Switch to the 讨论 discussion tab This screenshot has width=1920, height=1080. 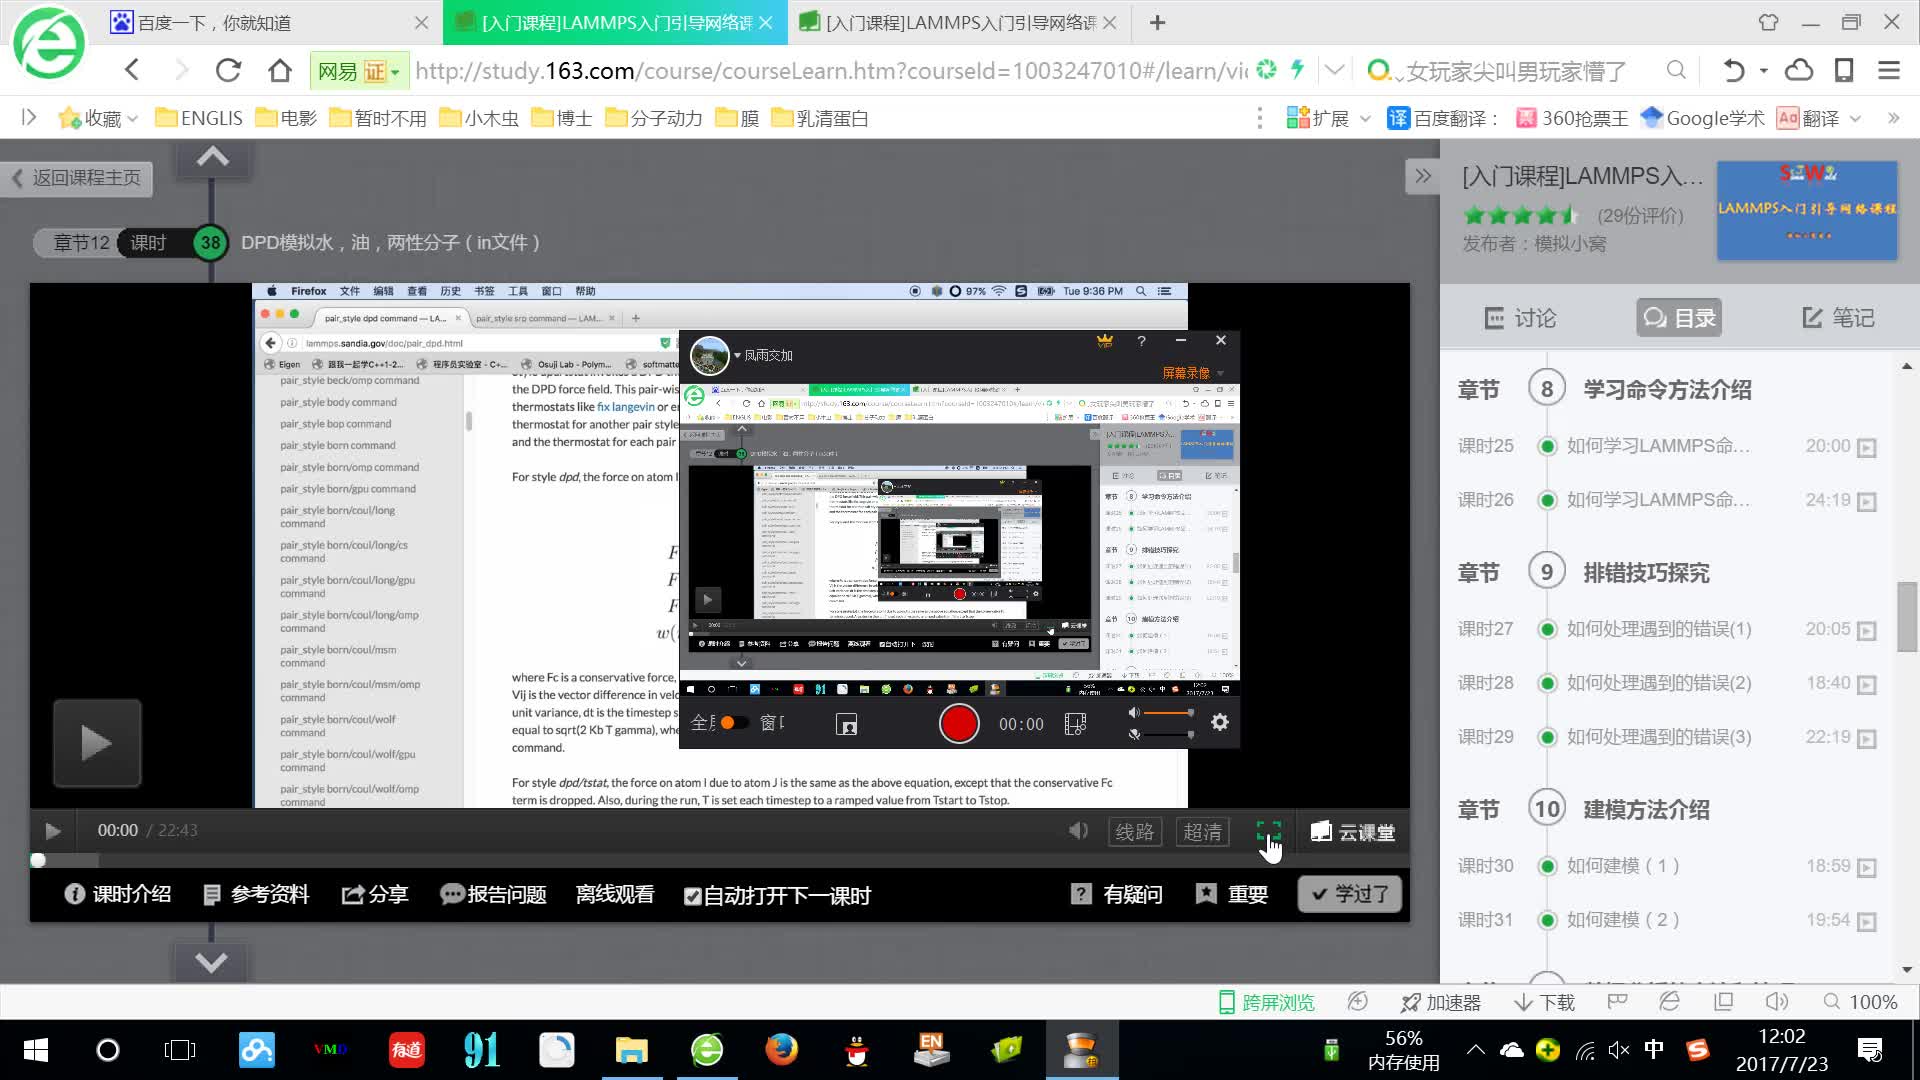1520,317
